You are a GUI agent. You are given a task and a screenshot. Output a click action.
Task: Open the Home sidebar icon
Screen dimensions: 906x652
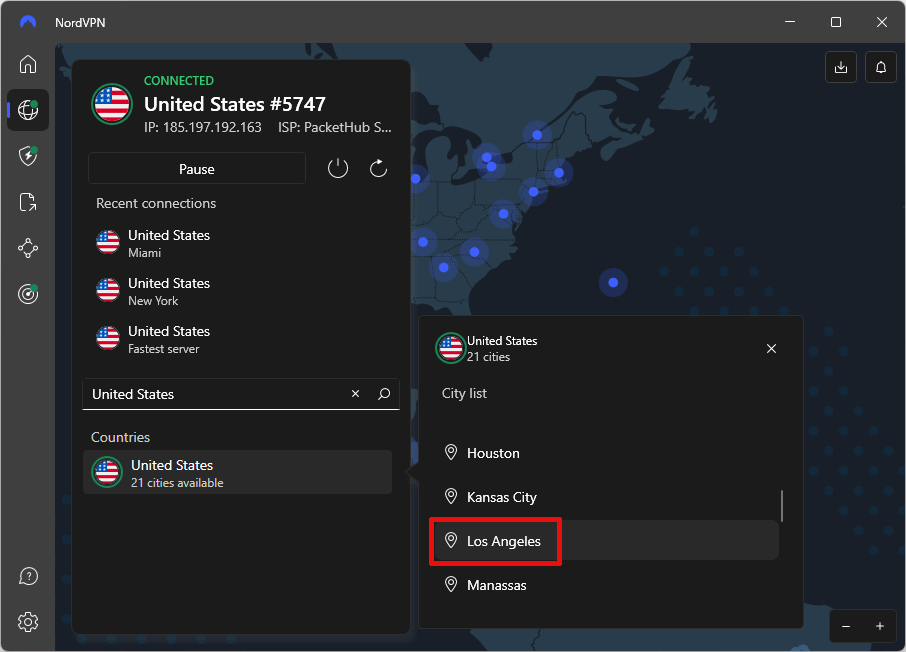28,64
